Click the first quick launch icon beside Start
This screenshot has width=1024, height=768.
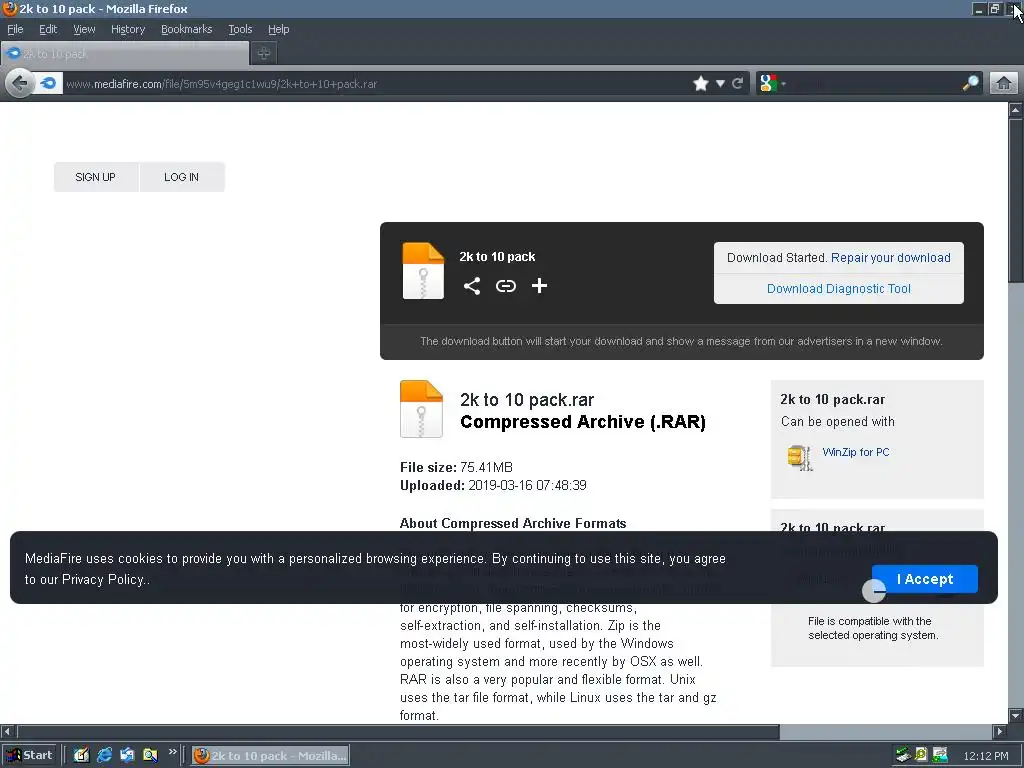pyautogui.click(x=81, y=755)
